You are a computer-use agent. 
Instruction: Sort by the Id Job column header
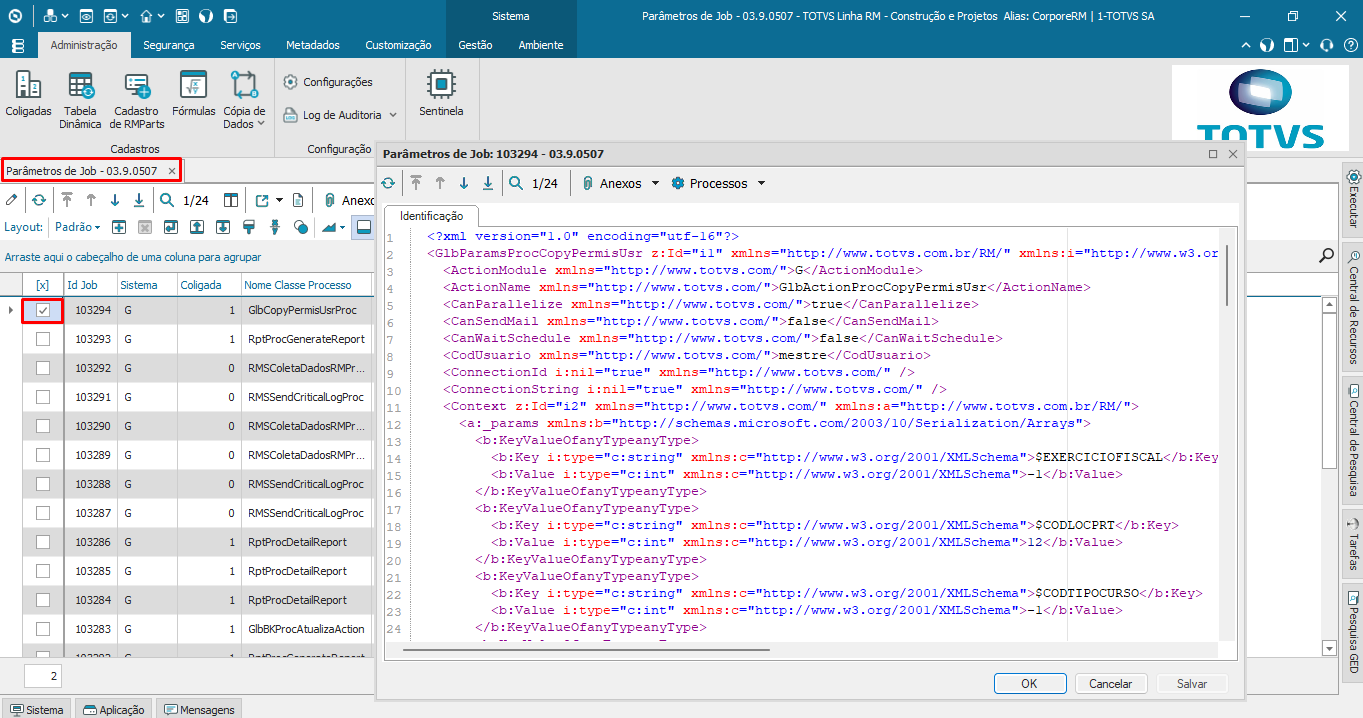[90, 285]
